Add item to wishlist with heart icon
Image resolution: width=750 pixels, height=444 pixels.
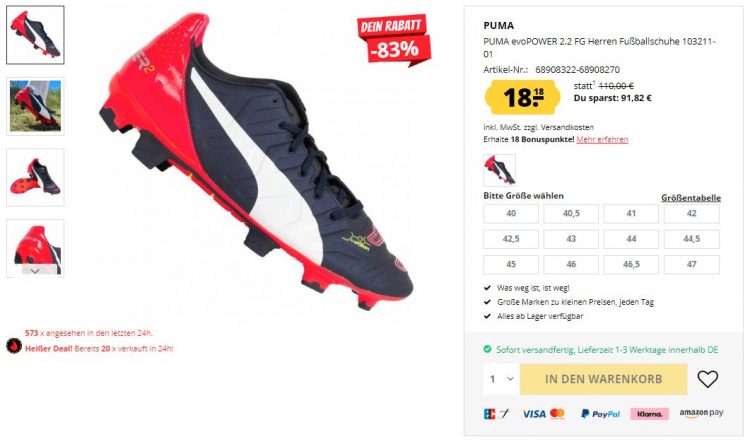click(x=707, y=379)
